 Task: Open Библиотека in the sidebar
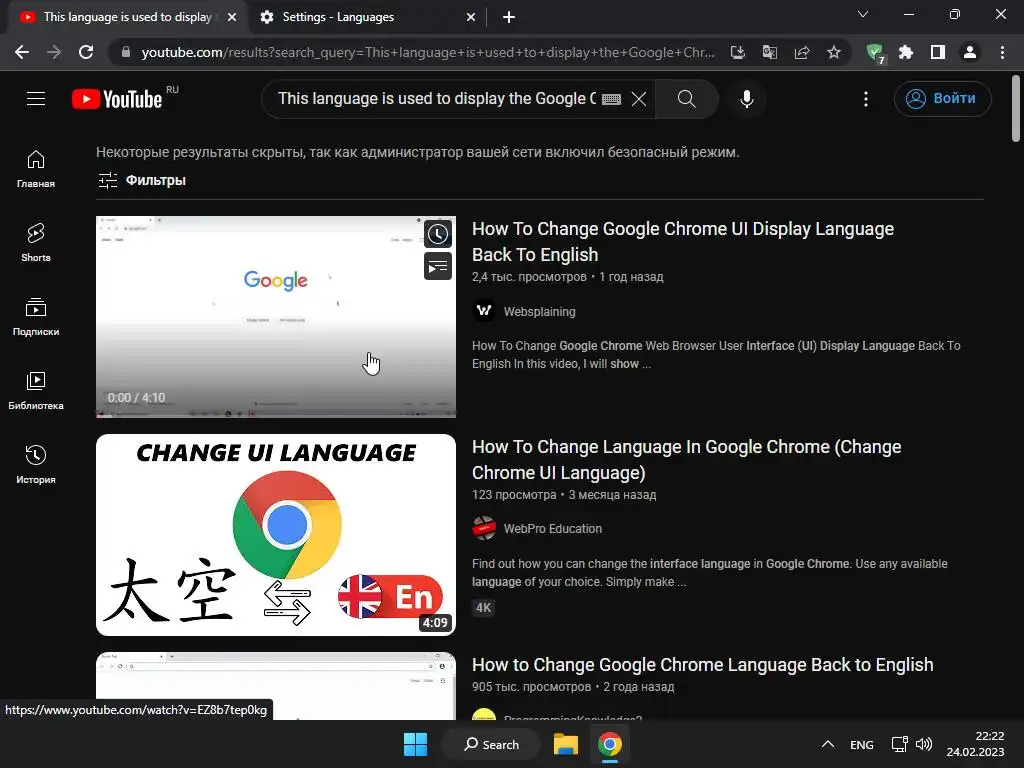pyautogui.click(x=36, y=391)
